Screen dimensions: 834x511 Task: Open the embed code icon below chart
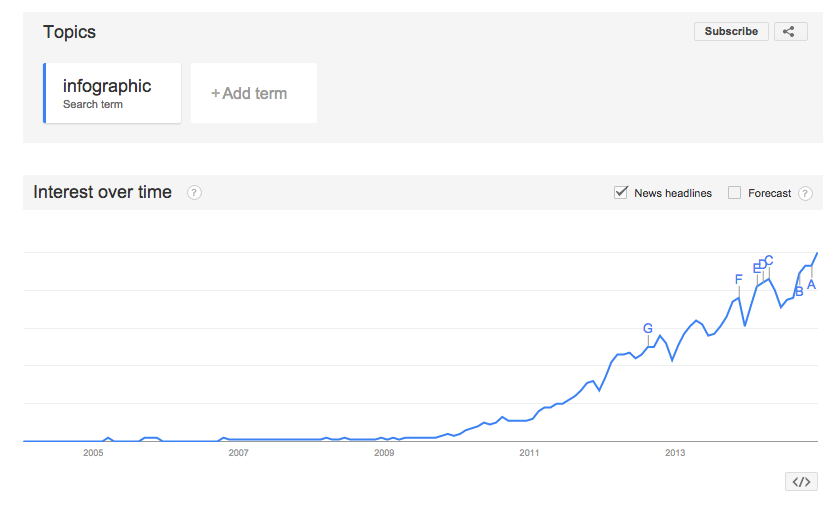[x=801, y=481]
